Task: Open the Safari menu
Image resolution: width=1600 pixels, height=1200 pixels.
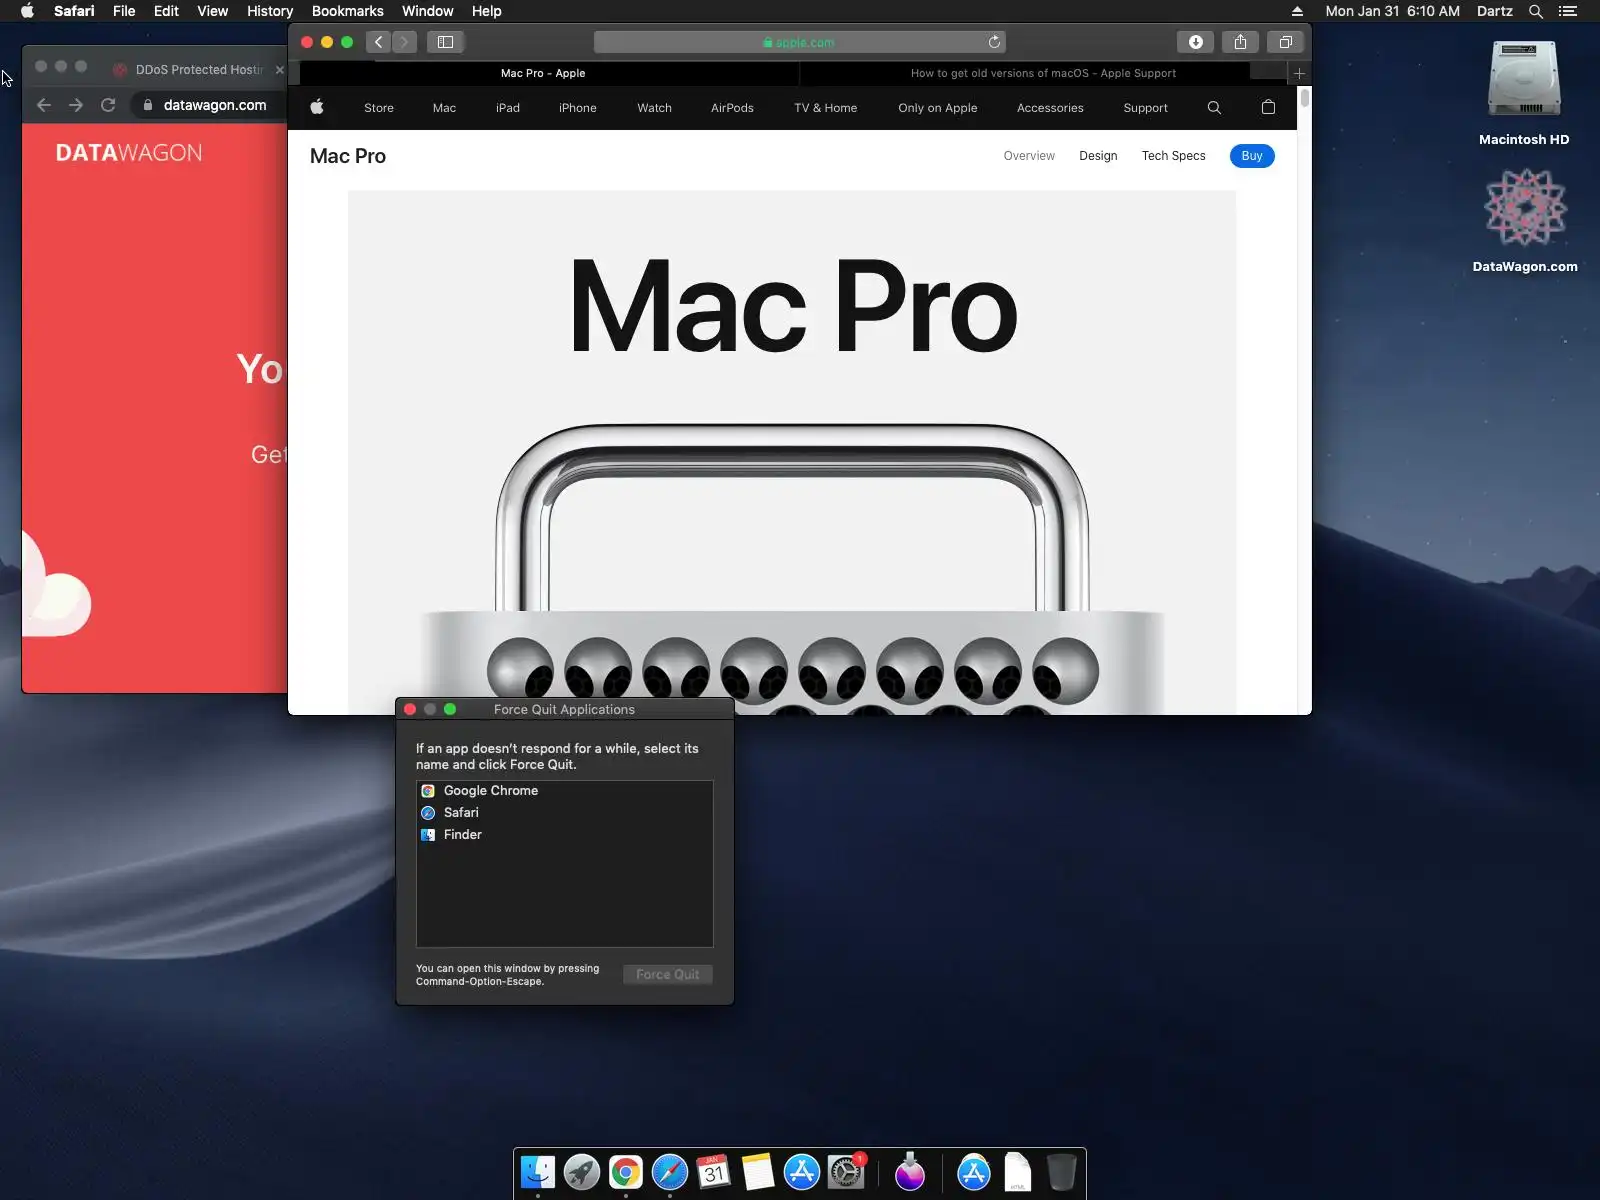Action: (74, 11)
